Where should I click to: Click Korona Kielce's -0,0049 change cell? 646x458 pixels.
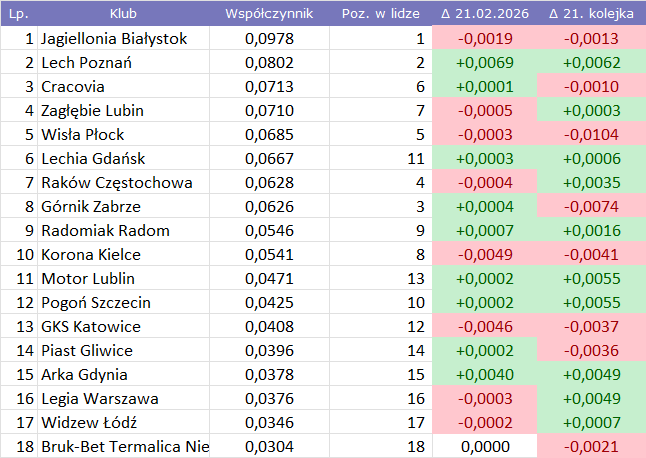click(485, 255)
